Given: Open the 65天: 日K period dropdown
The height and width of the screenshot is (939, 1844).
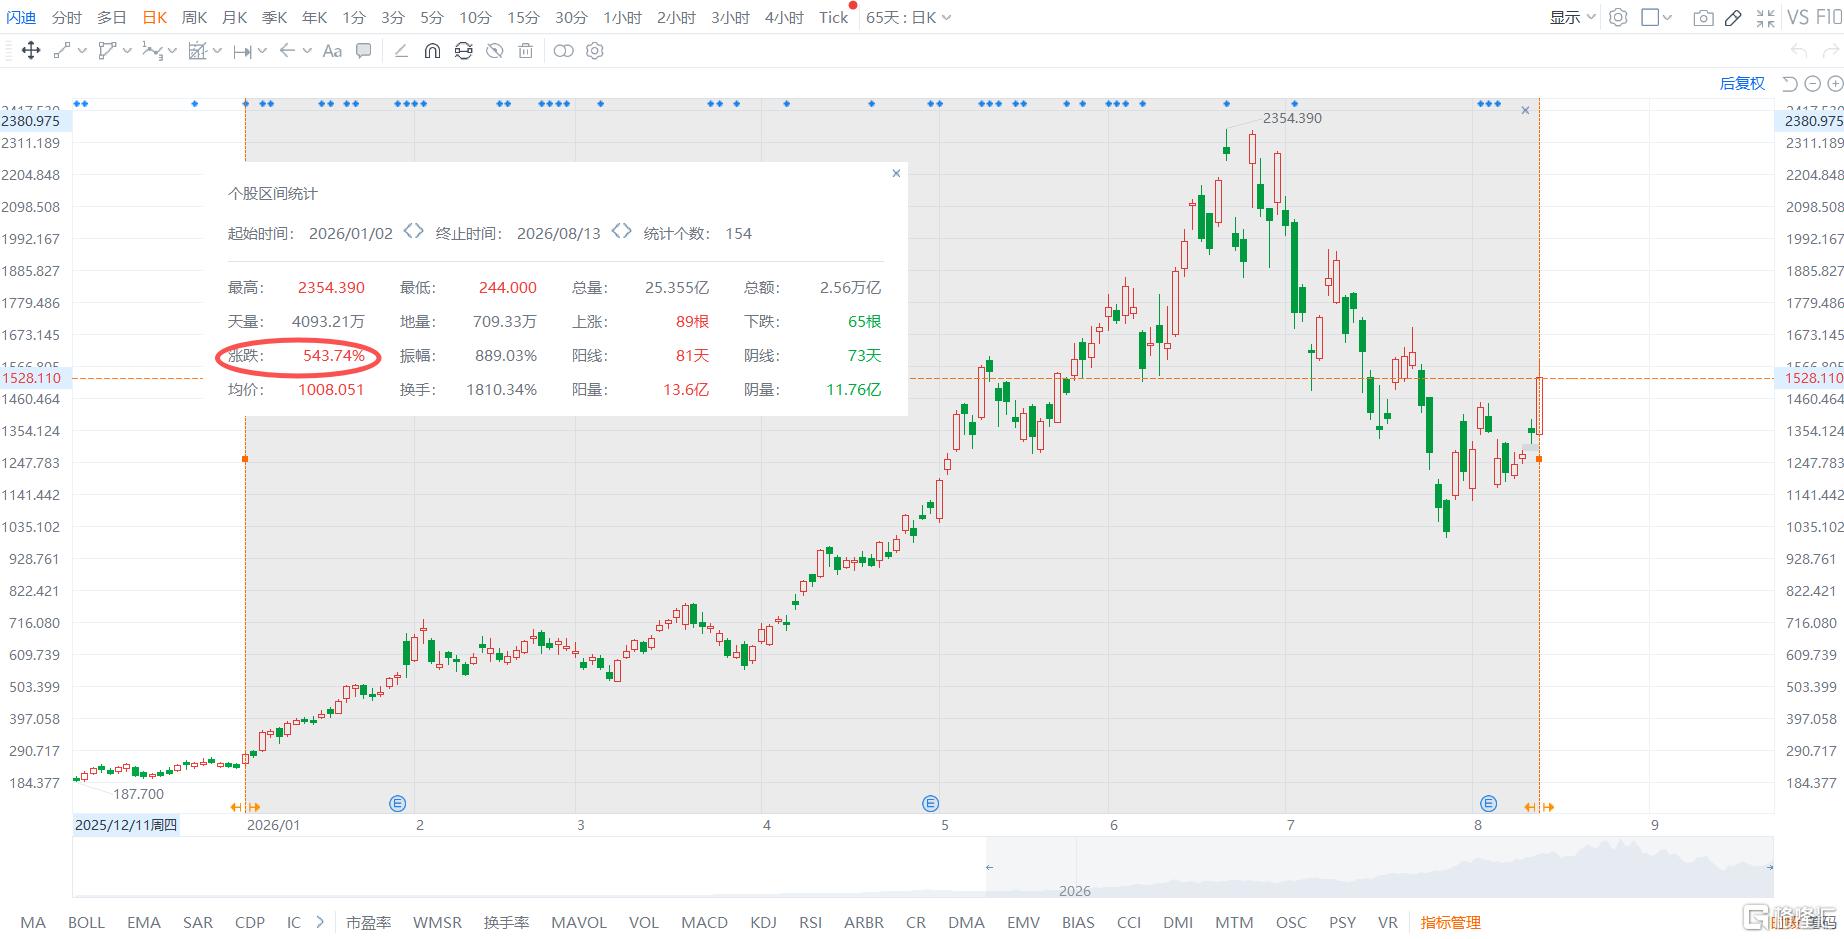Looking at the screenshot, I should tap(908, 18).
